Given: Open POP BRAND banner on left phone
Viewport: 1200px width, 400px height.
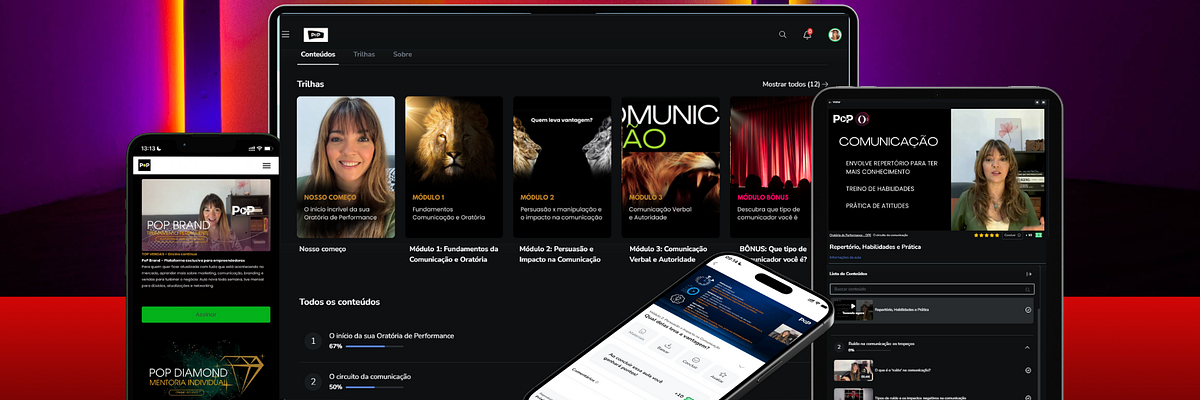Looking at the screenshot, I should coord(205,215).
